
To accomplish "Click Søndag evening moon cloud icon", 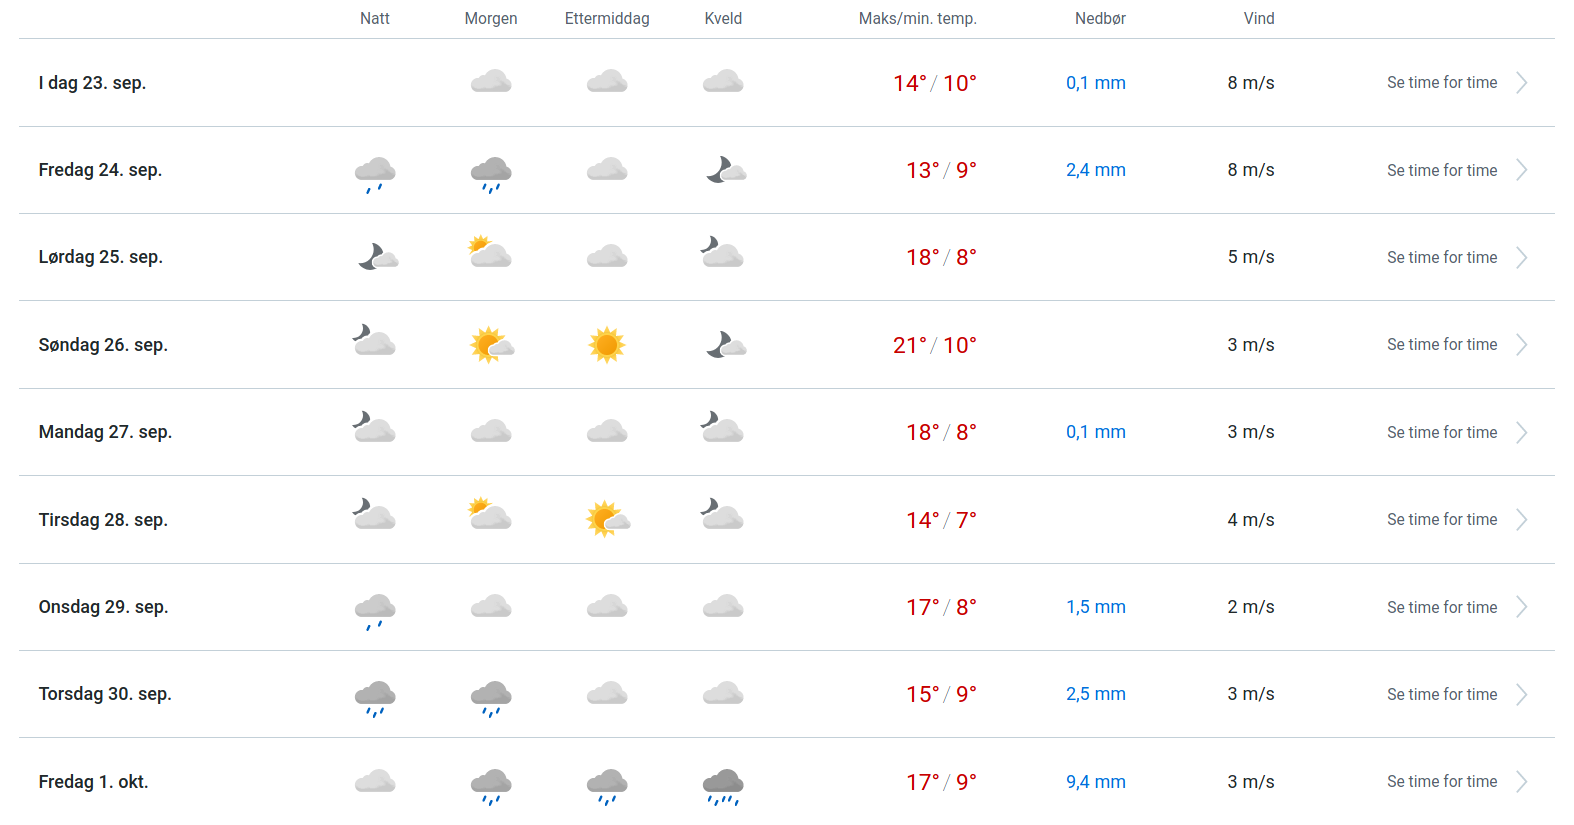I will point(726,345).
